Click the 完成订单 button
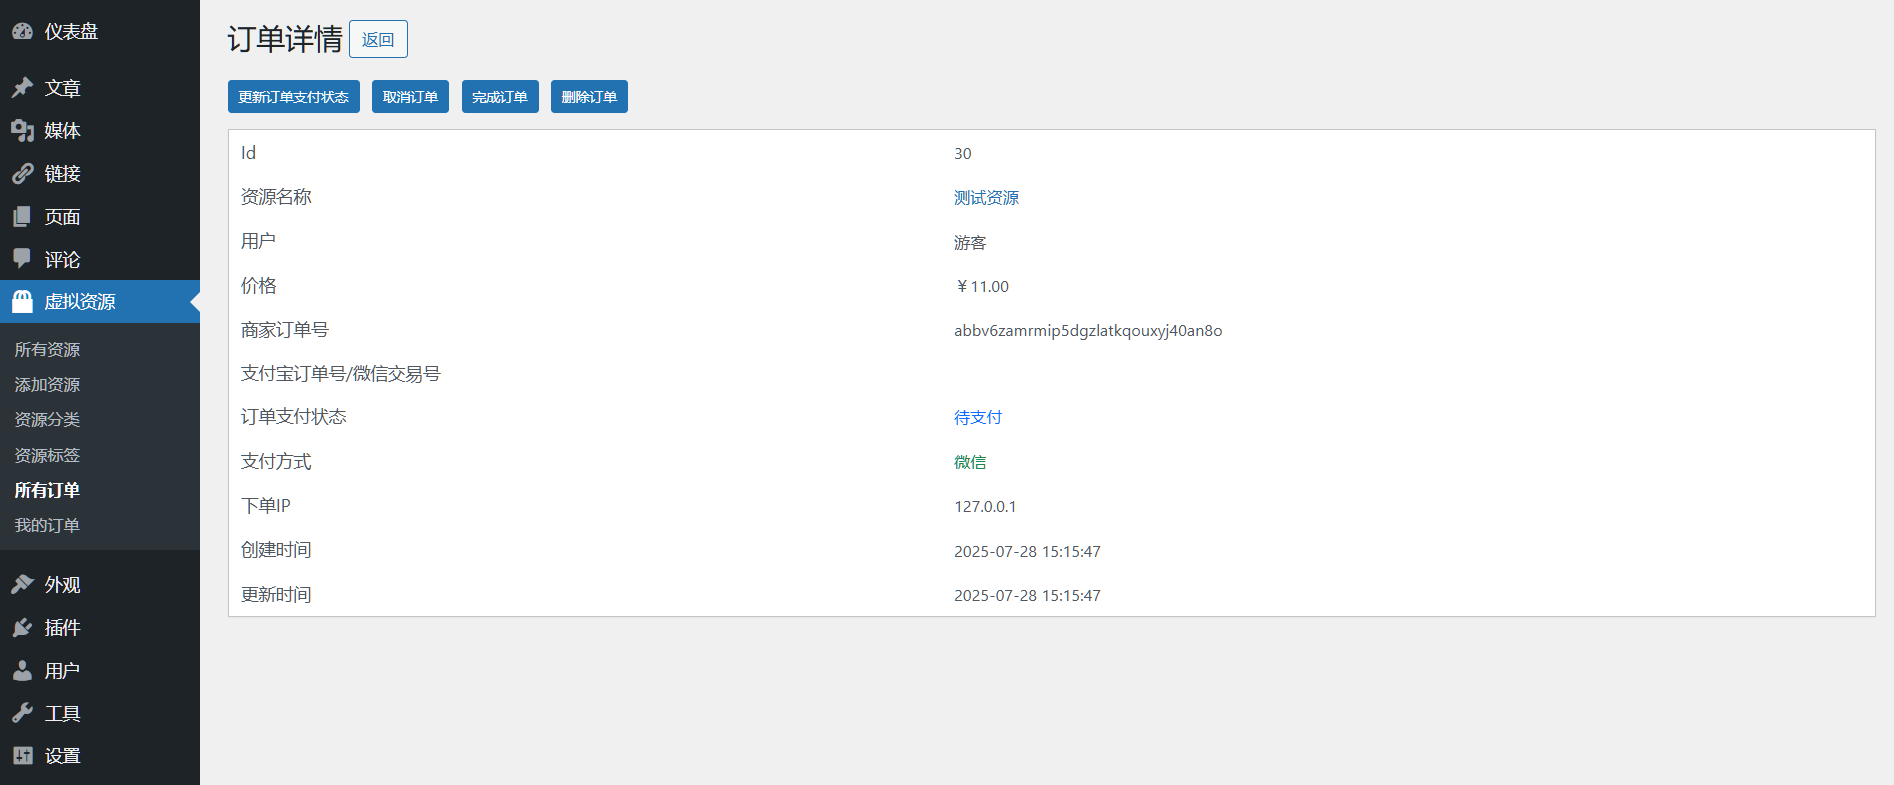 point(500,97)
